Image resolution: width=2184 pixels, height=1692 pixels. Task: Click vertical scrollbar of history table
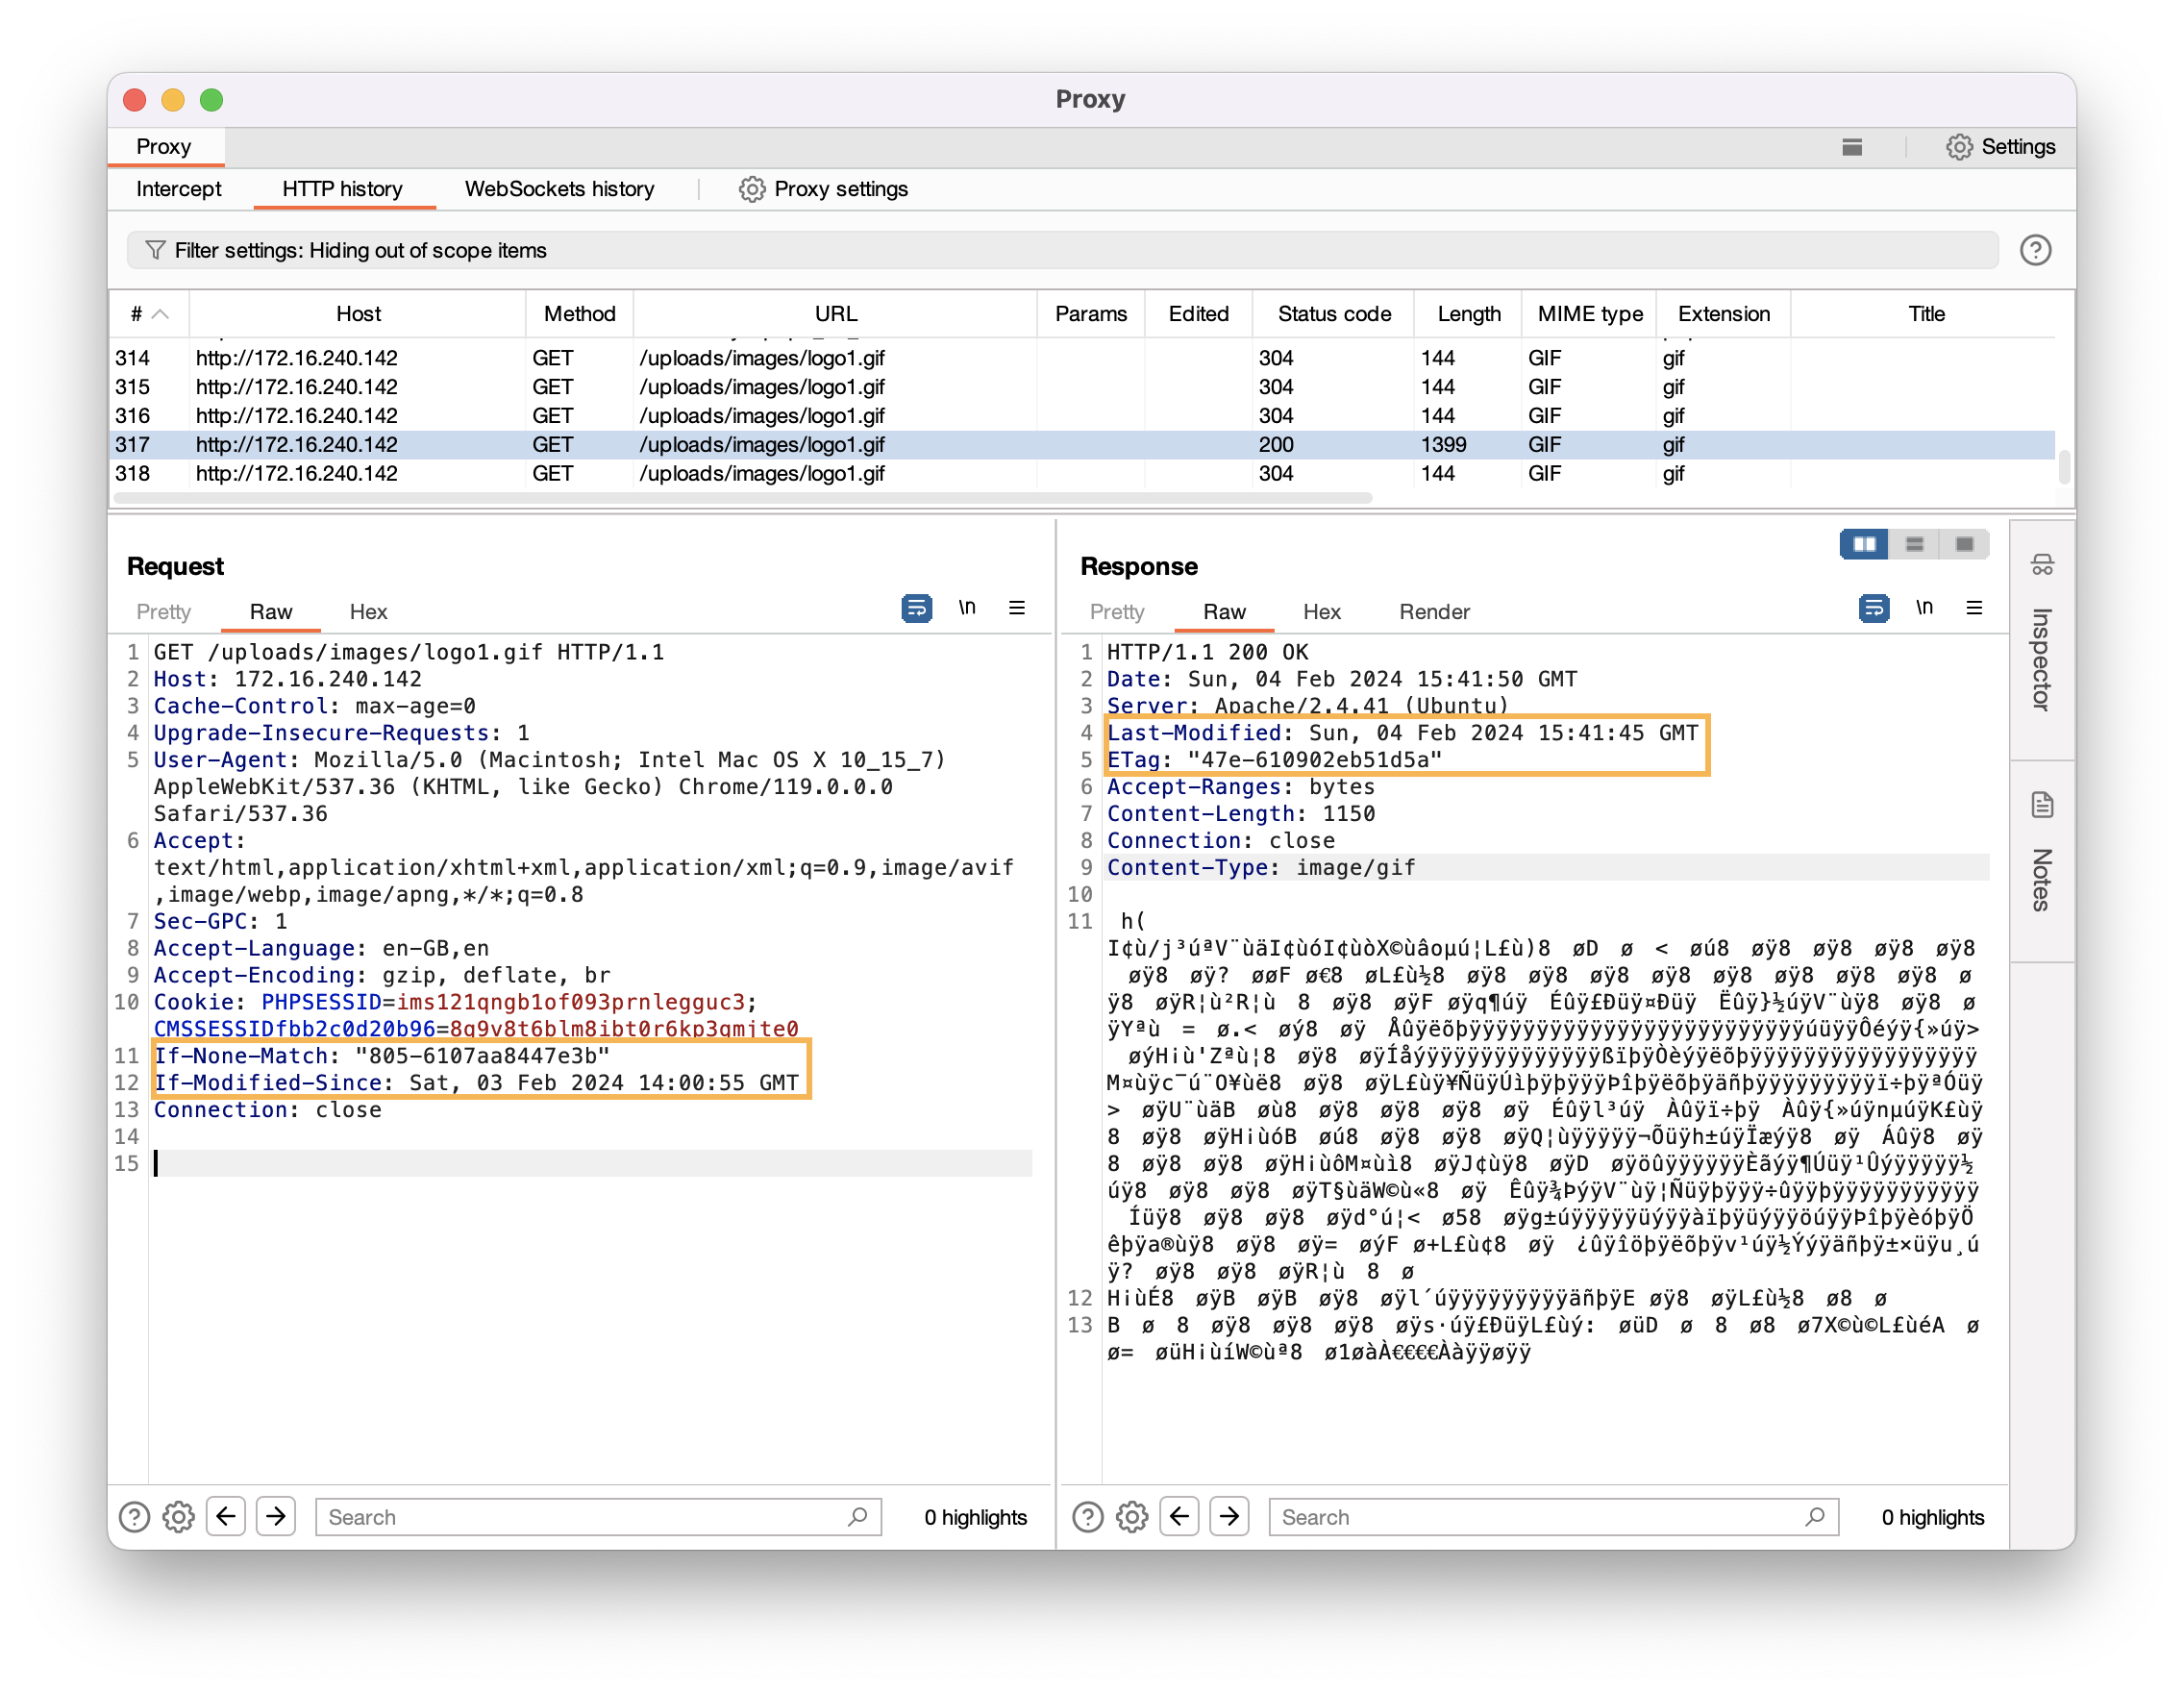pos(2064,466)
